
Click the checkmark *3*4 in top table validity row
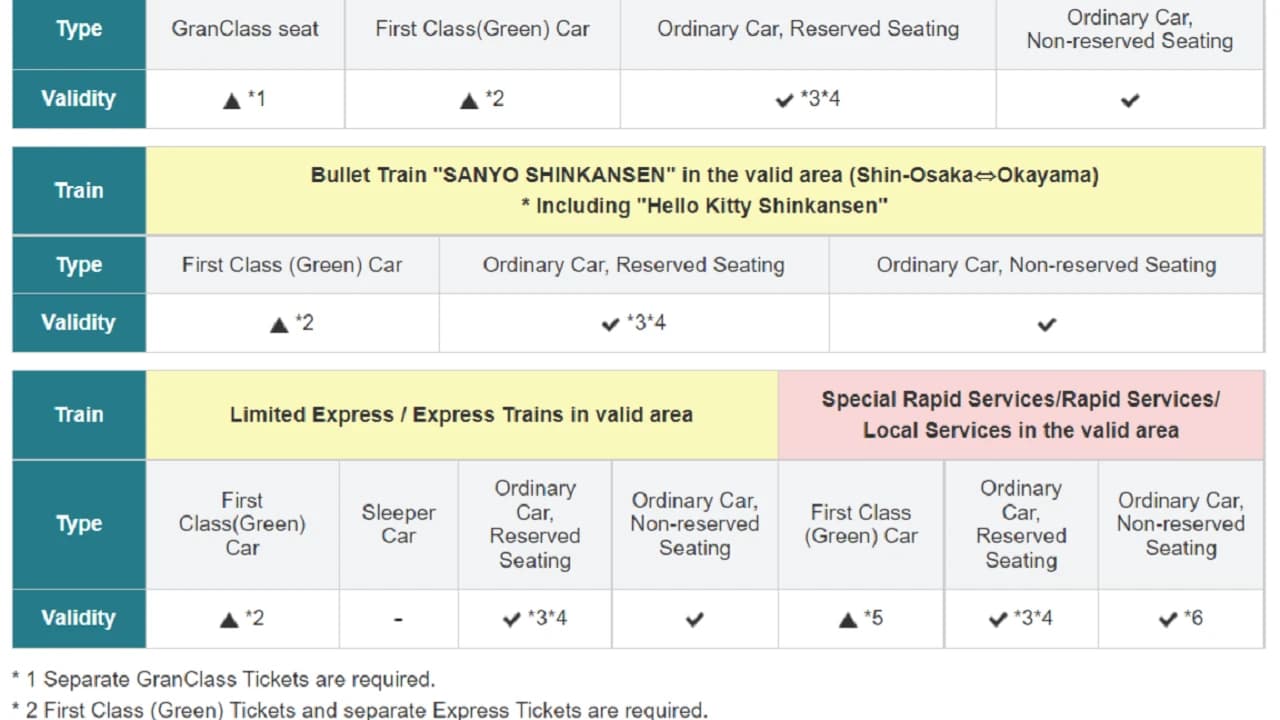pyautogui.click(x=808, y=99)
